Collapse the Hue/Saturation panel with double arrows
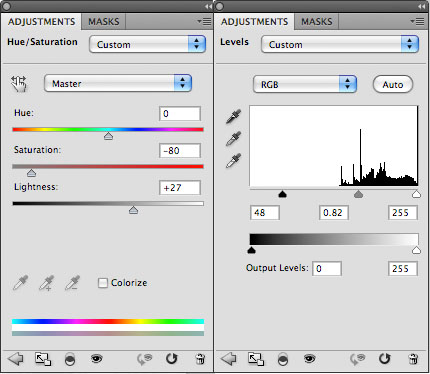 pos(208,6)
